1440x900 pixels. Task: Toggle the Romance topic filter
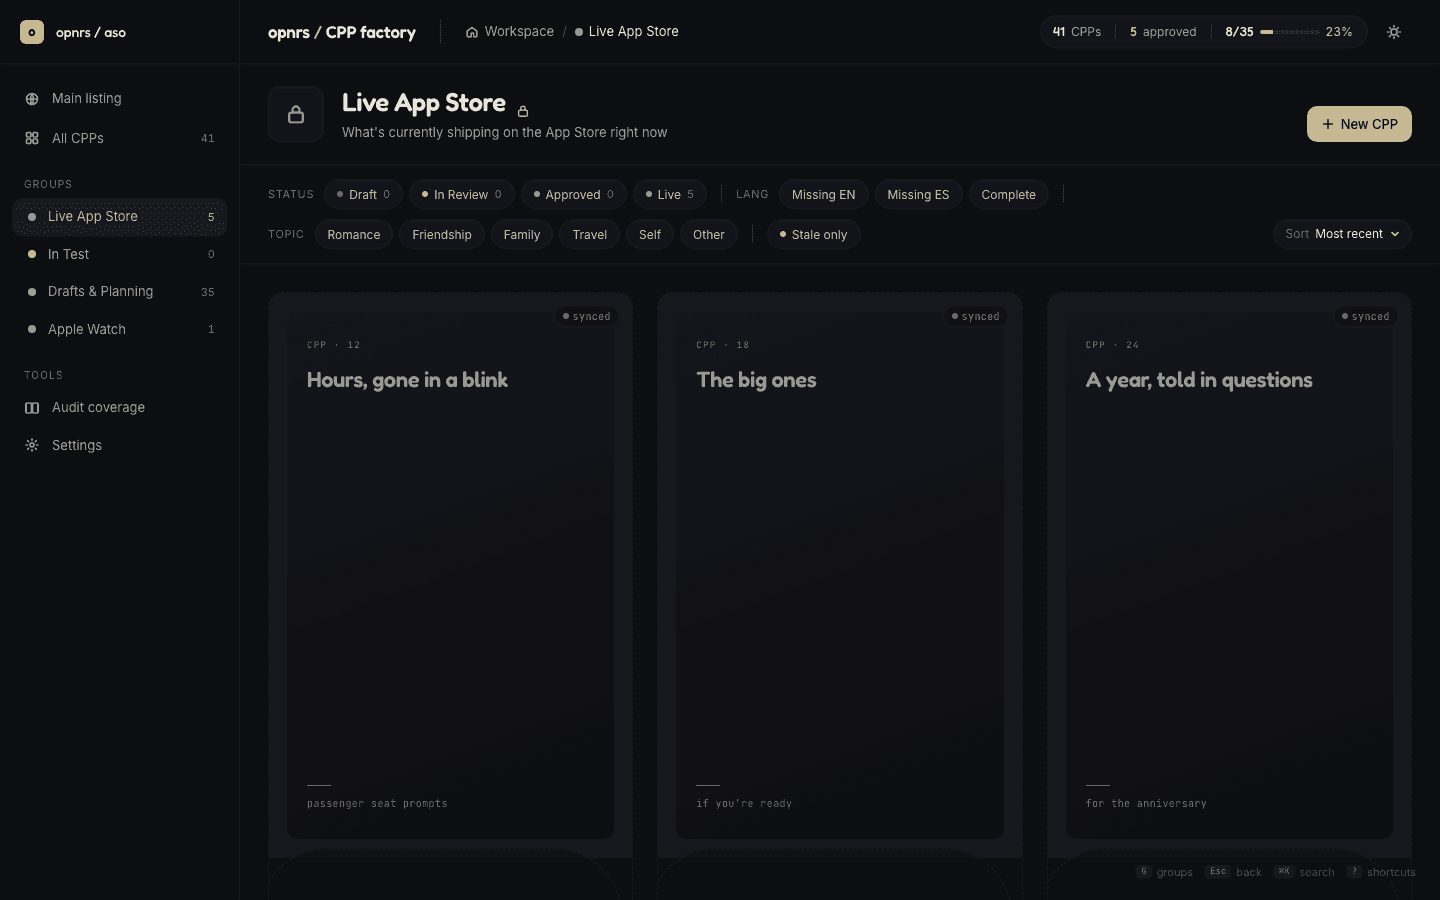(x=354, y=234)
